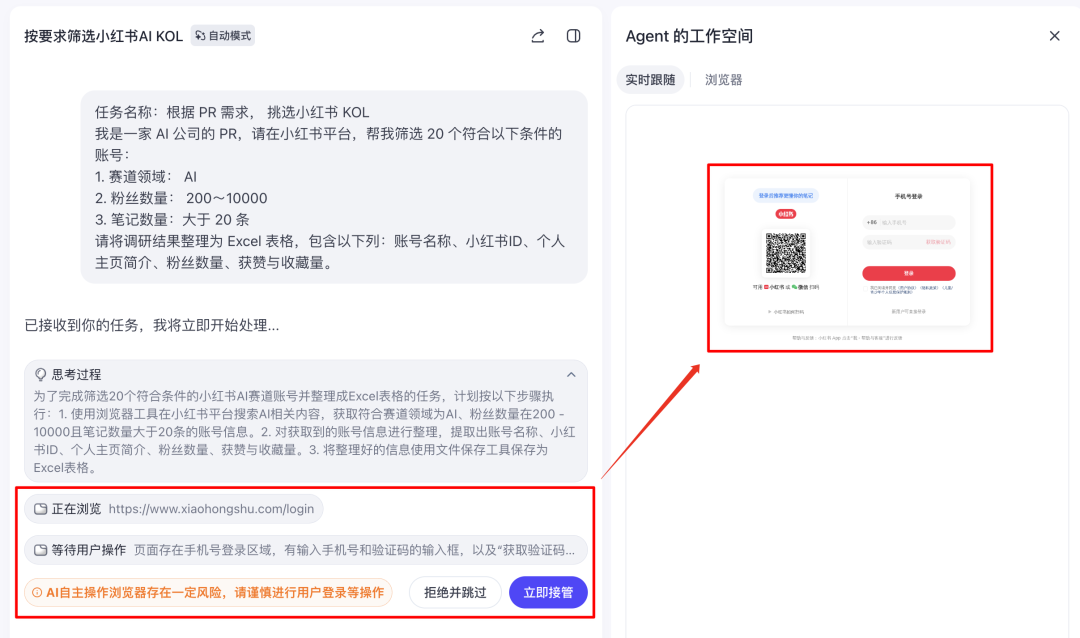
Task: Click the 小红书如何扫码 link in the preview
Action: pyautogui.click(x=787, y=312)
